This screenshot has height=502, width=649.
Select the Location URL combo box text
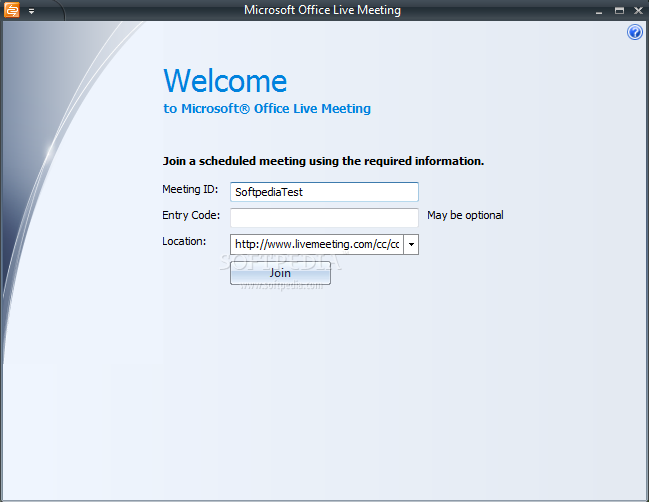tap(317, 244)
